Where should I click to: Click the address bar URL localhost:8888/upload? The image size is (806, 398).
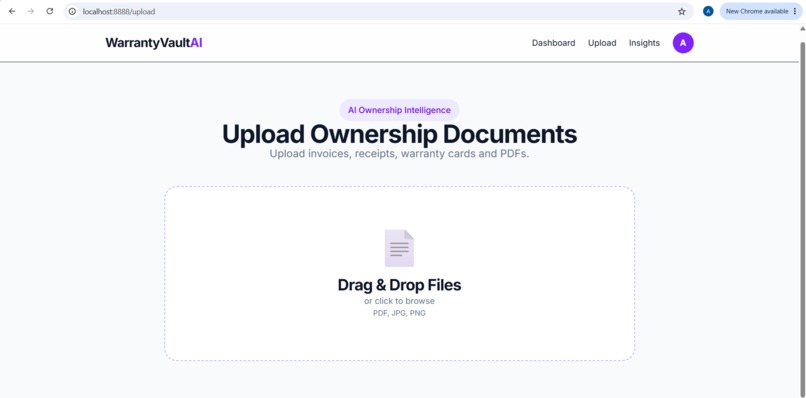119,11
